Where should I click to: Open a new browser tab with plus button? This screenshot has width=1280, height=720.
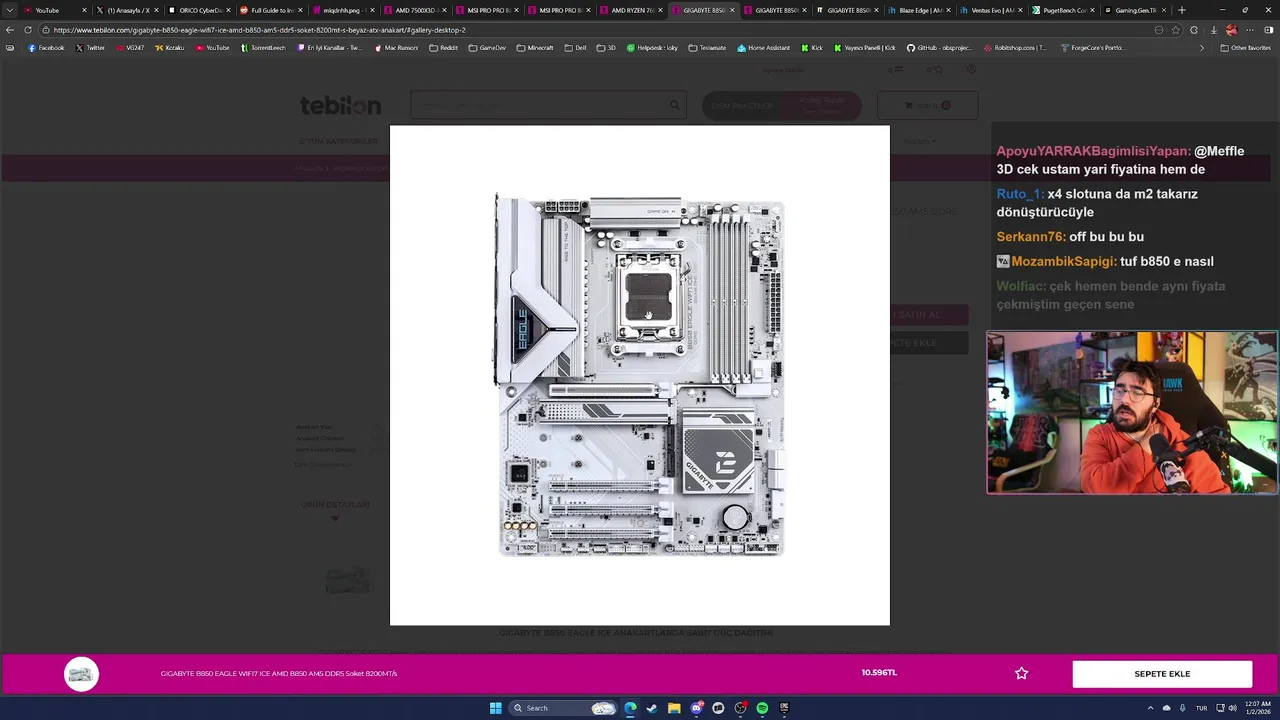click(1182, 10)
